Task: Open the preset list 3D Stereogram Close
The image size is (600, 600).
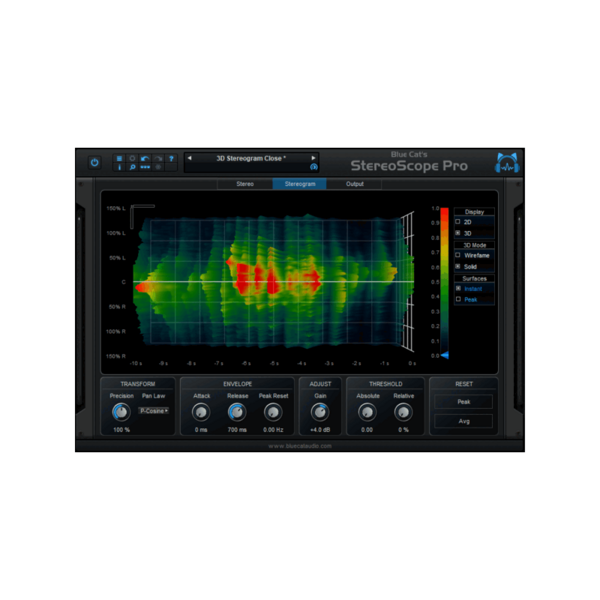Action: [251, 158]
